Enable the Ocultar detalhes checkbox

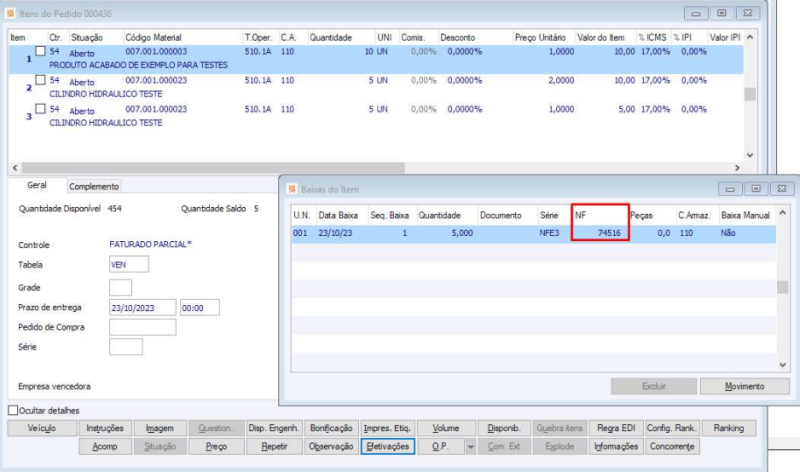click(13, 410)
